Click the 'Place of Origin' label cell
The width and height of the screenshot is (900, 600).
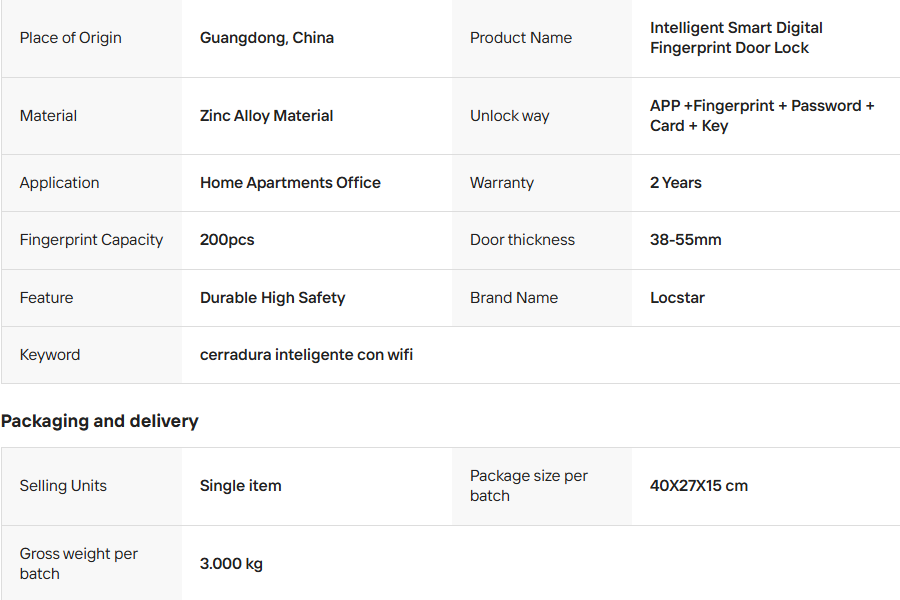[70, 38]
